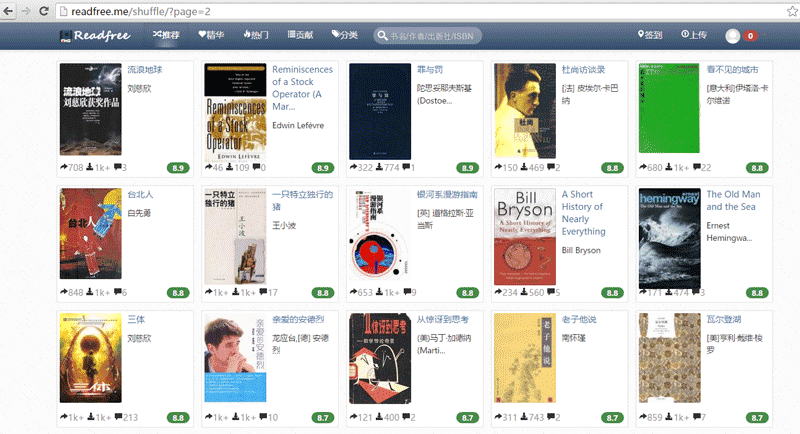Click the comment icon on 三体 card
This screenshot has height=434, width=800.
pyautogui.click(x=118, y=417)
